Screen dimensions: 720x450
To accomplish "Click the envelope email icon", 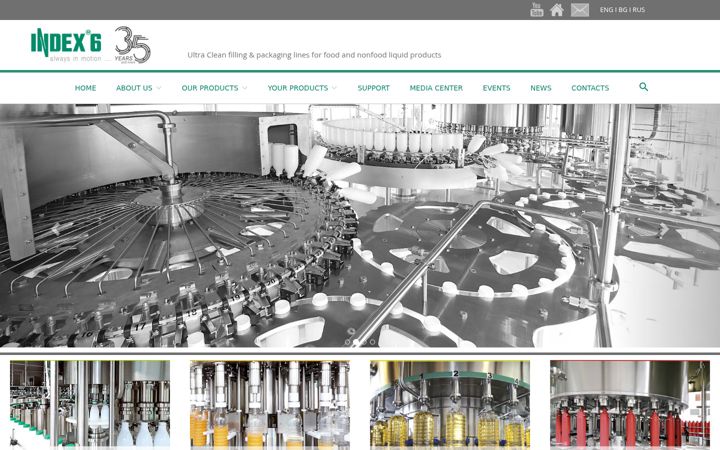I will point(579,10).
